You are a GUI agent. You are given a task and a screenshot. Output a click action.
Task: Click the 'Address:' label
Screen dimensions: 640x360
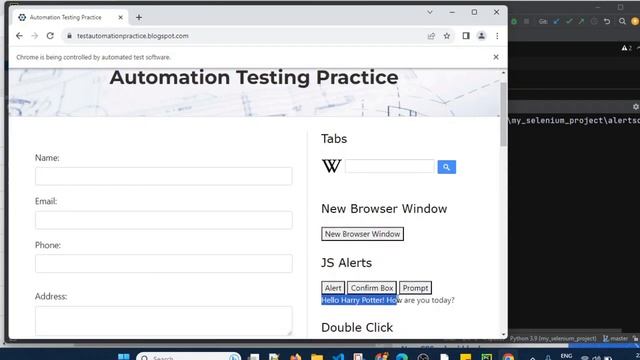point(51,296)
